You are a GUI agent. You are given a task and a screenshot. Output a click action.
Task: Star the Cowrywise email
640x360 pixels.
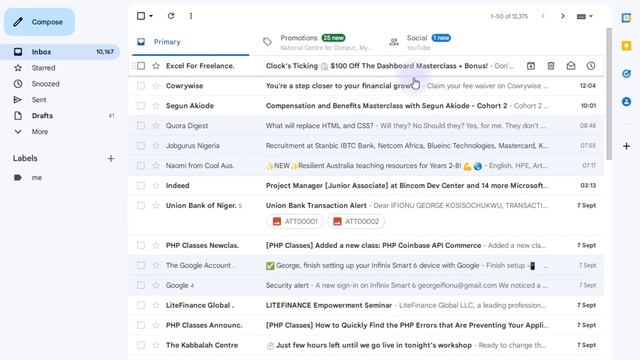pos(156,86)
